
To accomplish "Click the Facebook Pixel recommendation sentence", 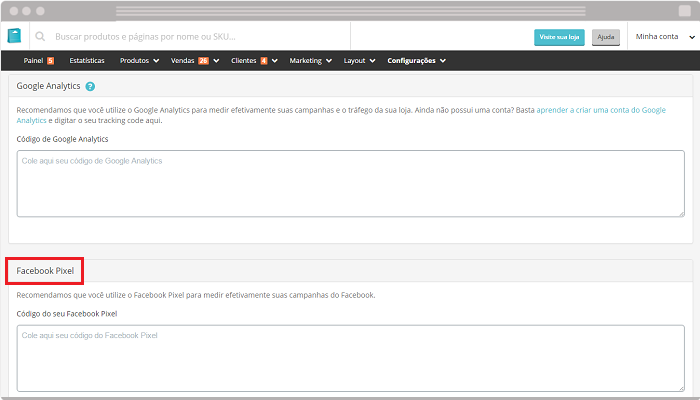I will 196,295.
